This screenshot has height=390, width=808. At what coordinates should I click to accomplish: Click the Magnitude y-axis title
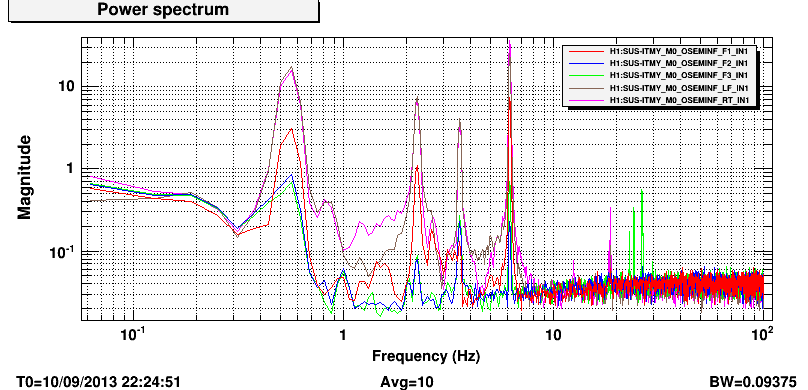(24, 177)
